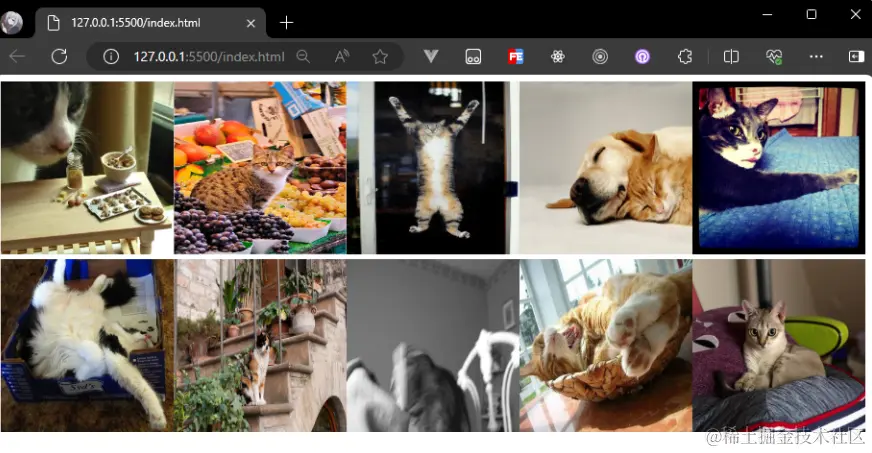872x453 pixels.
Task: Click the cat sniffing miniature table image
Action: pyautogui.click(x=87, y=168)
